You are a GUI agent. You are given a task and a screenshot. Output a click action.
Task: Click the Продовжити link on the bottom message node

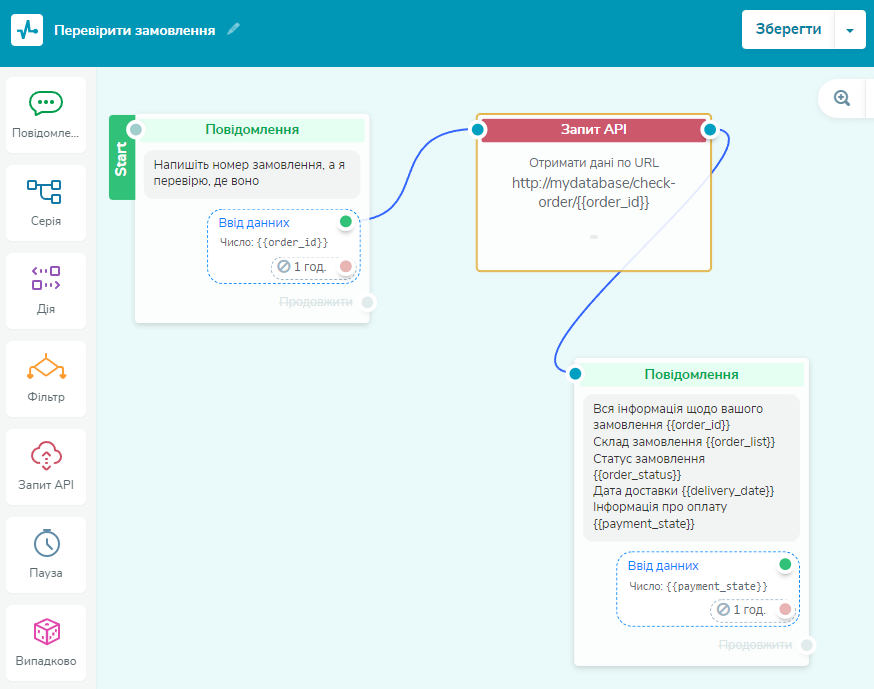click(755, 645)
